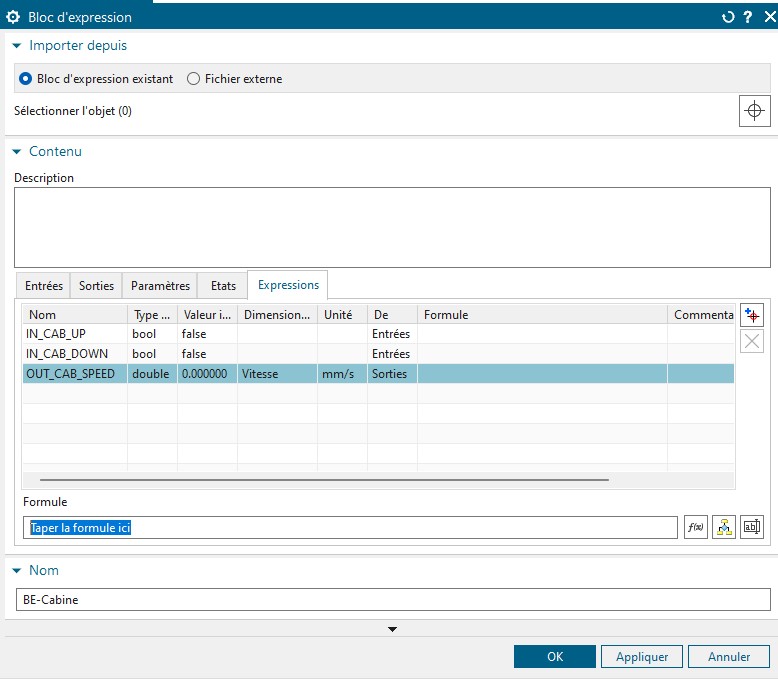The image size is (778, 679).
Task: Switch to the Sorties tab
Action: pyautogui.click(x=96, y=286)
